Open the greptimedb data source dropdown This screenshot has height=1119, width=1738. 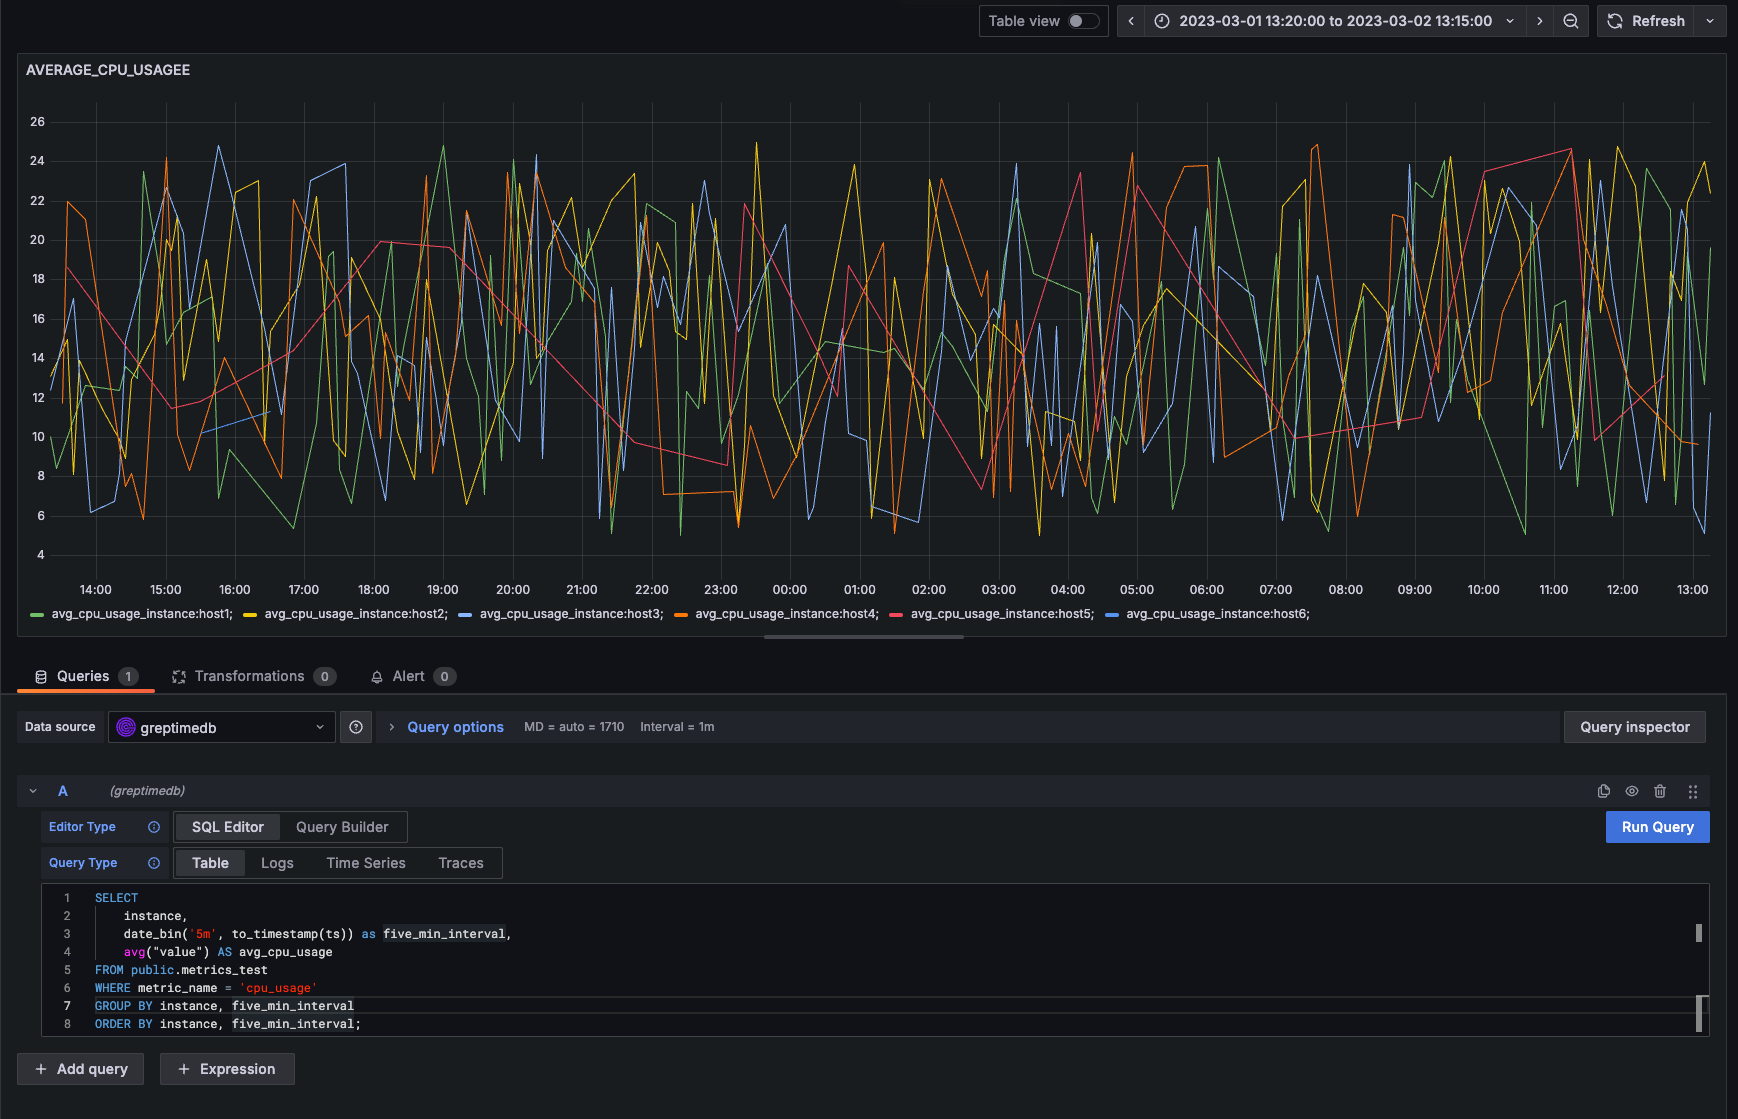tap(221, 727)
